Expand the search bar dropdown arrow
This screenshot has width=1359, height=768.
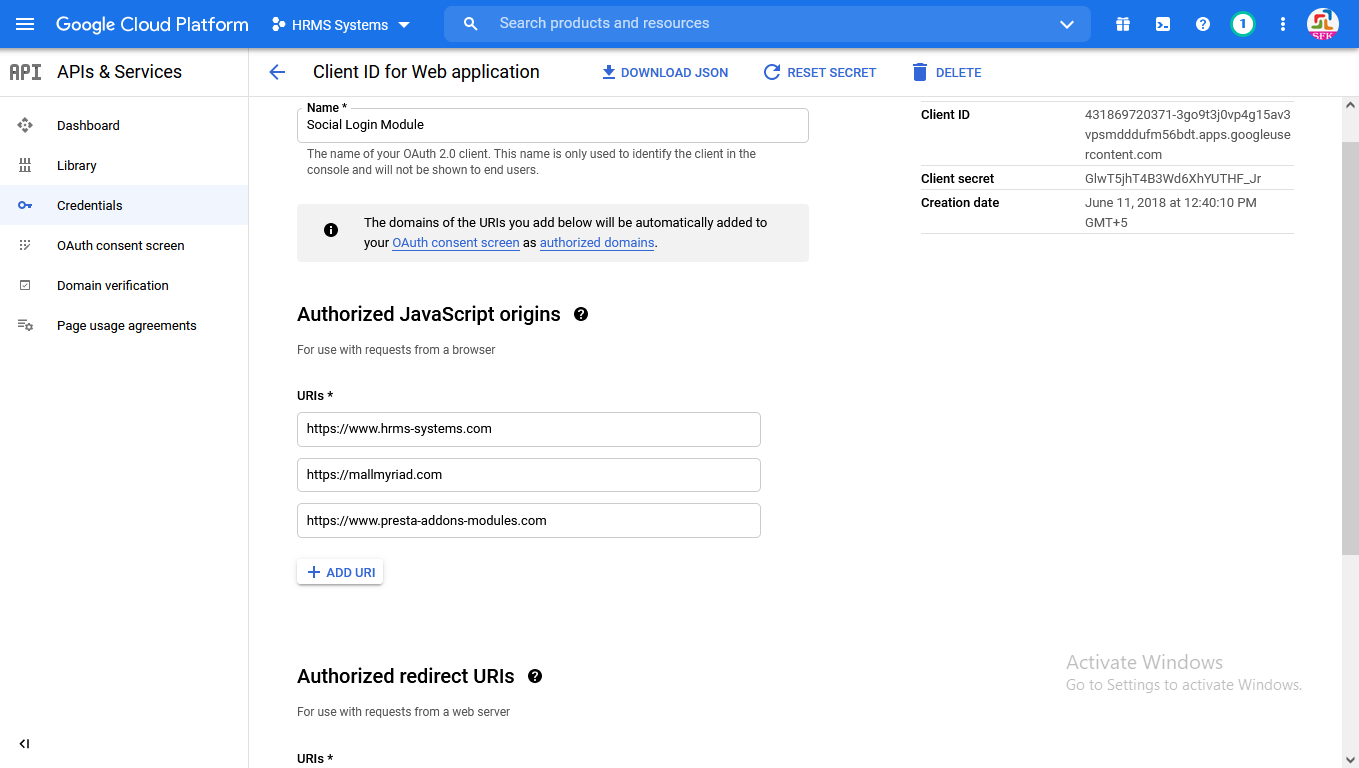point(1067,24)
